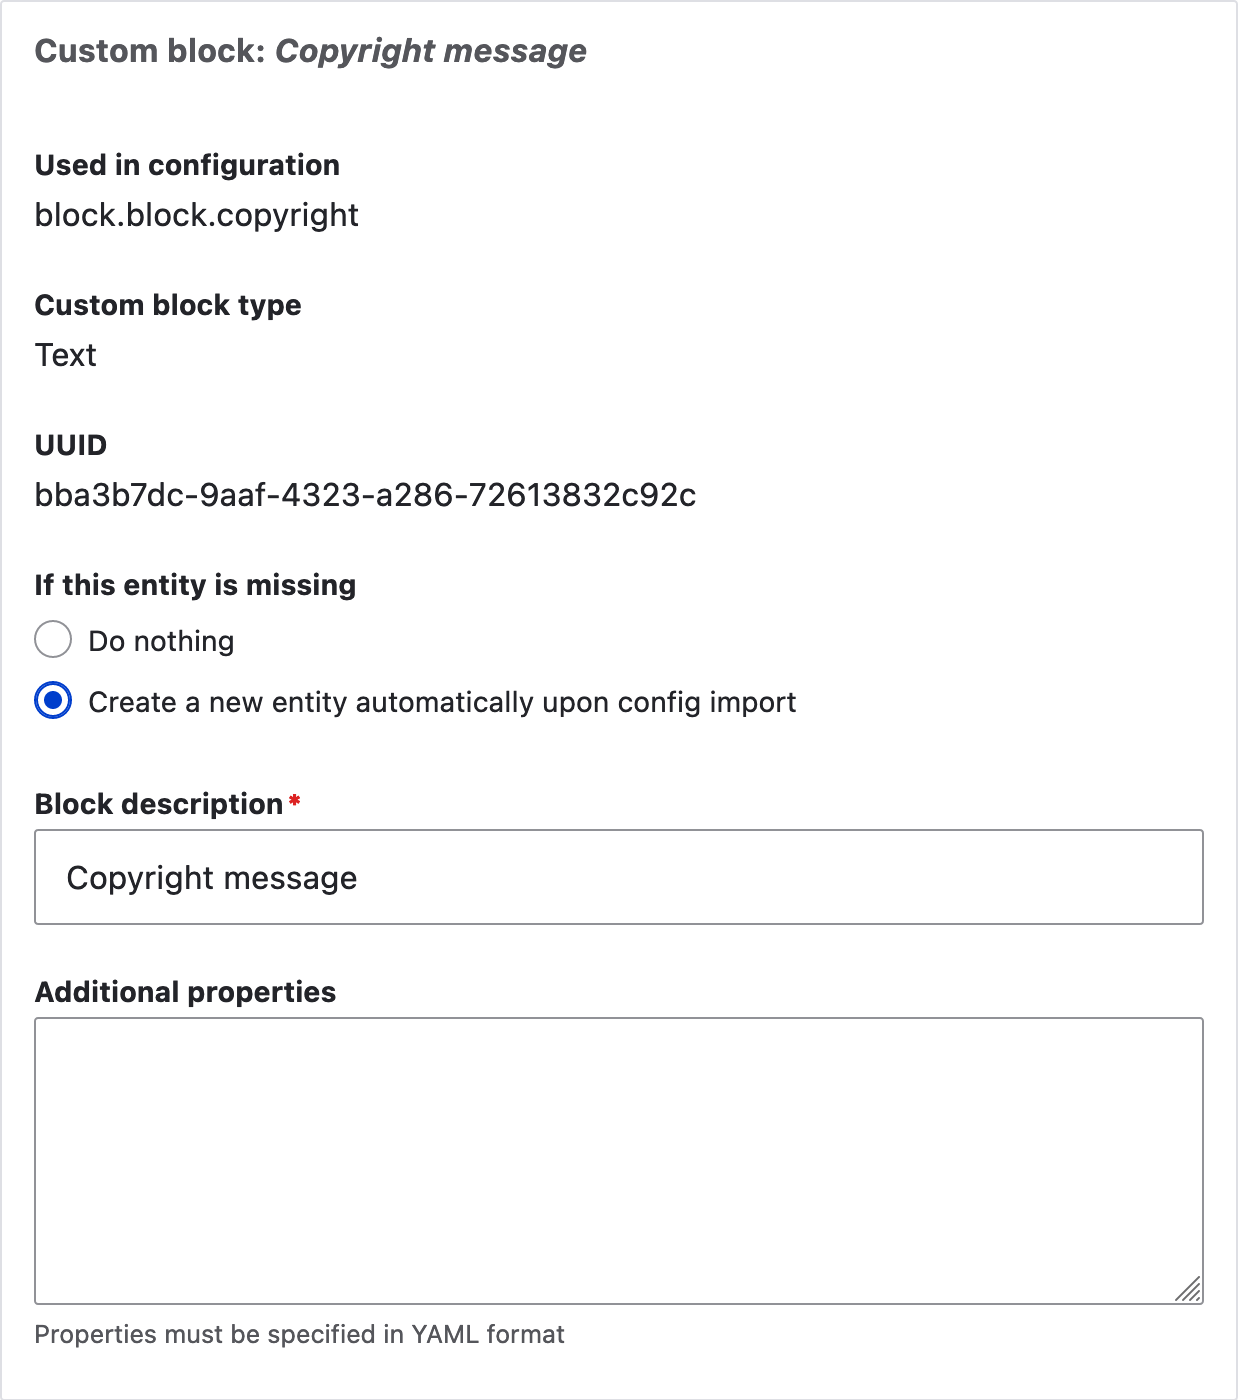Click the YAML format help text below the textarea
This screenshot has height=1400, width=1238.
[300, 1334]
